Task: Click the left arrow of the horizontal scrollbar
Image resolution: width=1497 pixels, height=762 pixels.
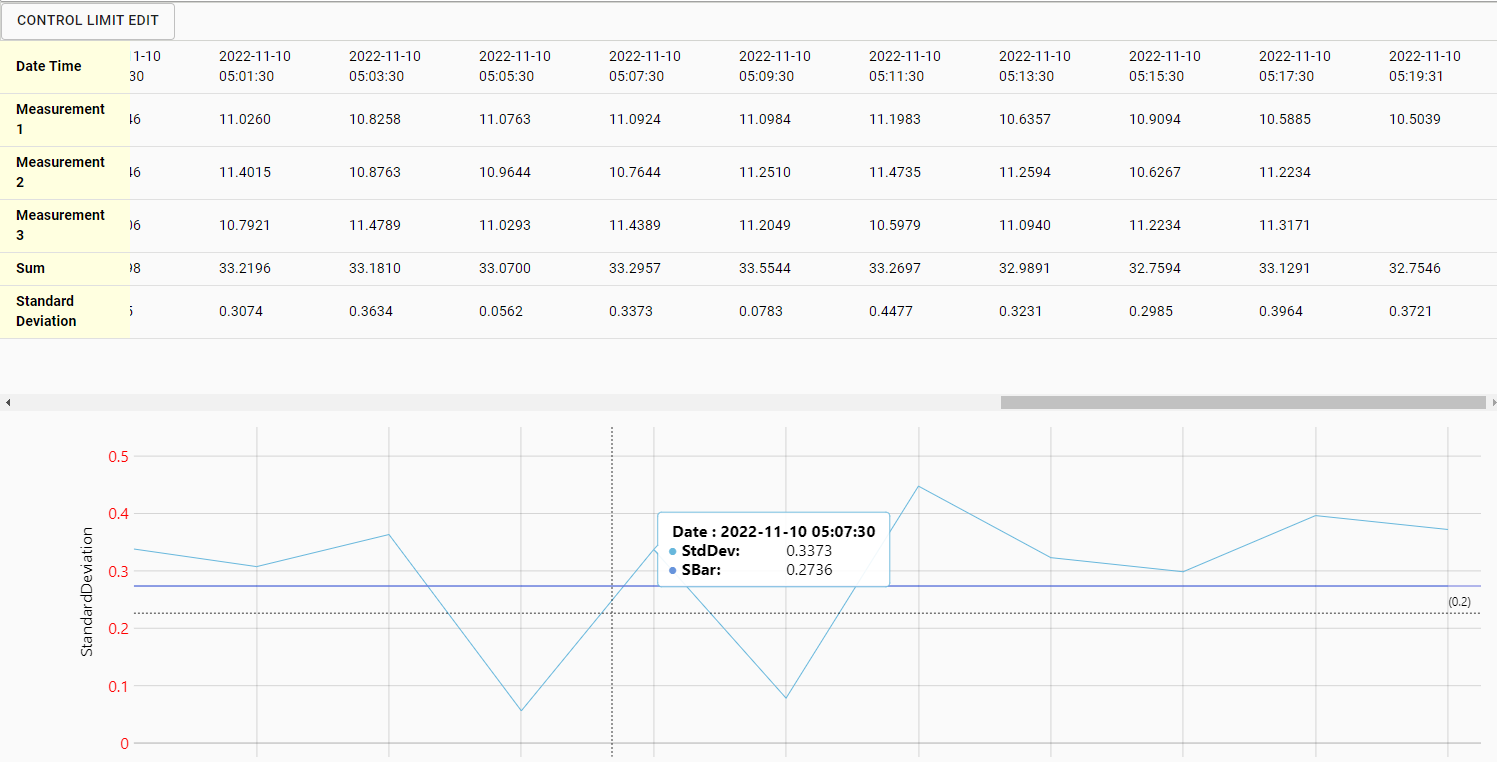Action: (x=8, y=402)
